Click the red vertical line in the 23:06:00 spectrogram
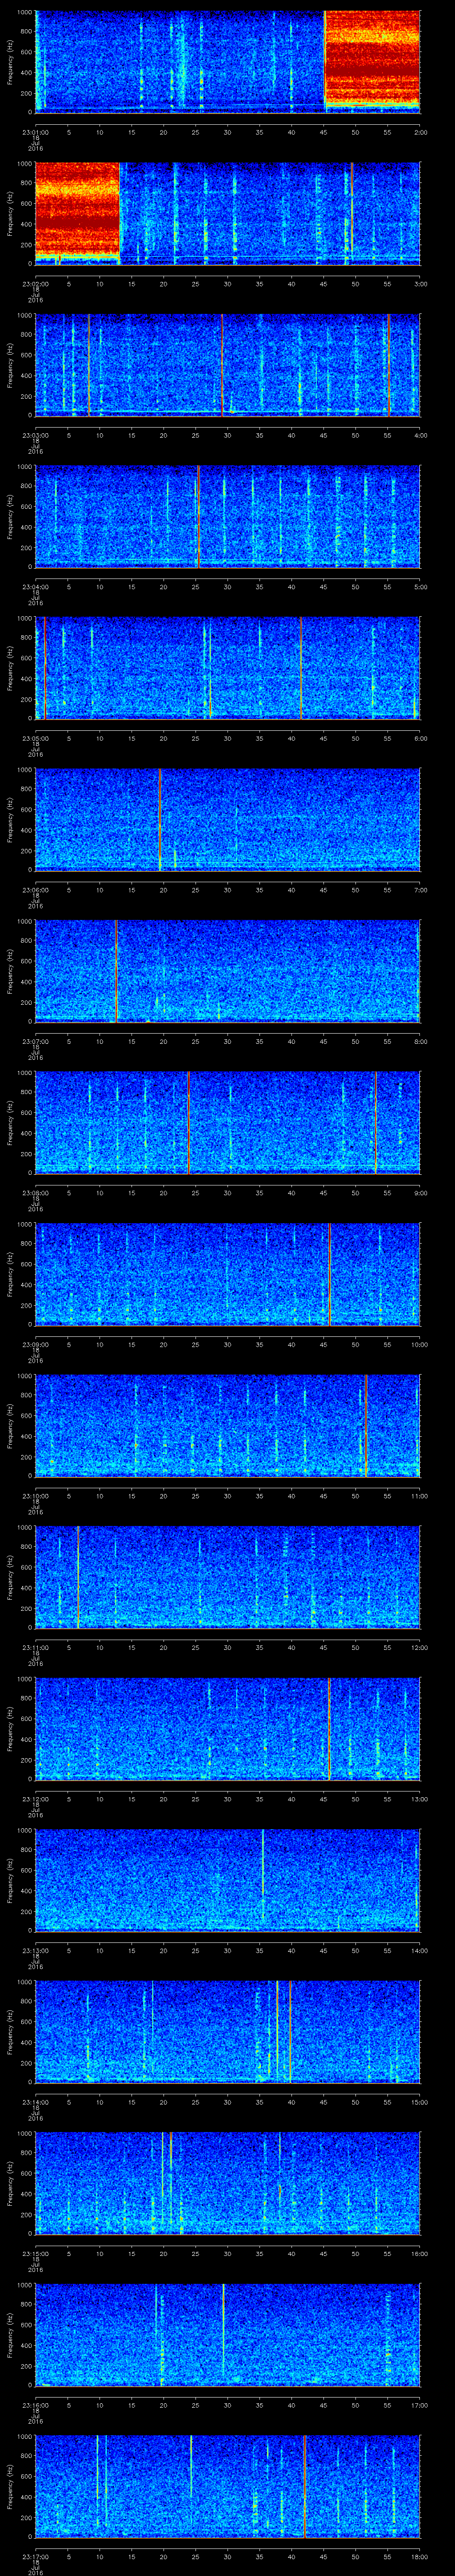The width and height of the screenshot is (455, 2576). [160, 819]
